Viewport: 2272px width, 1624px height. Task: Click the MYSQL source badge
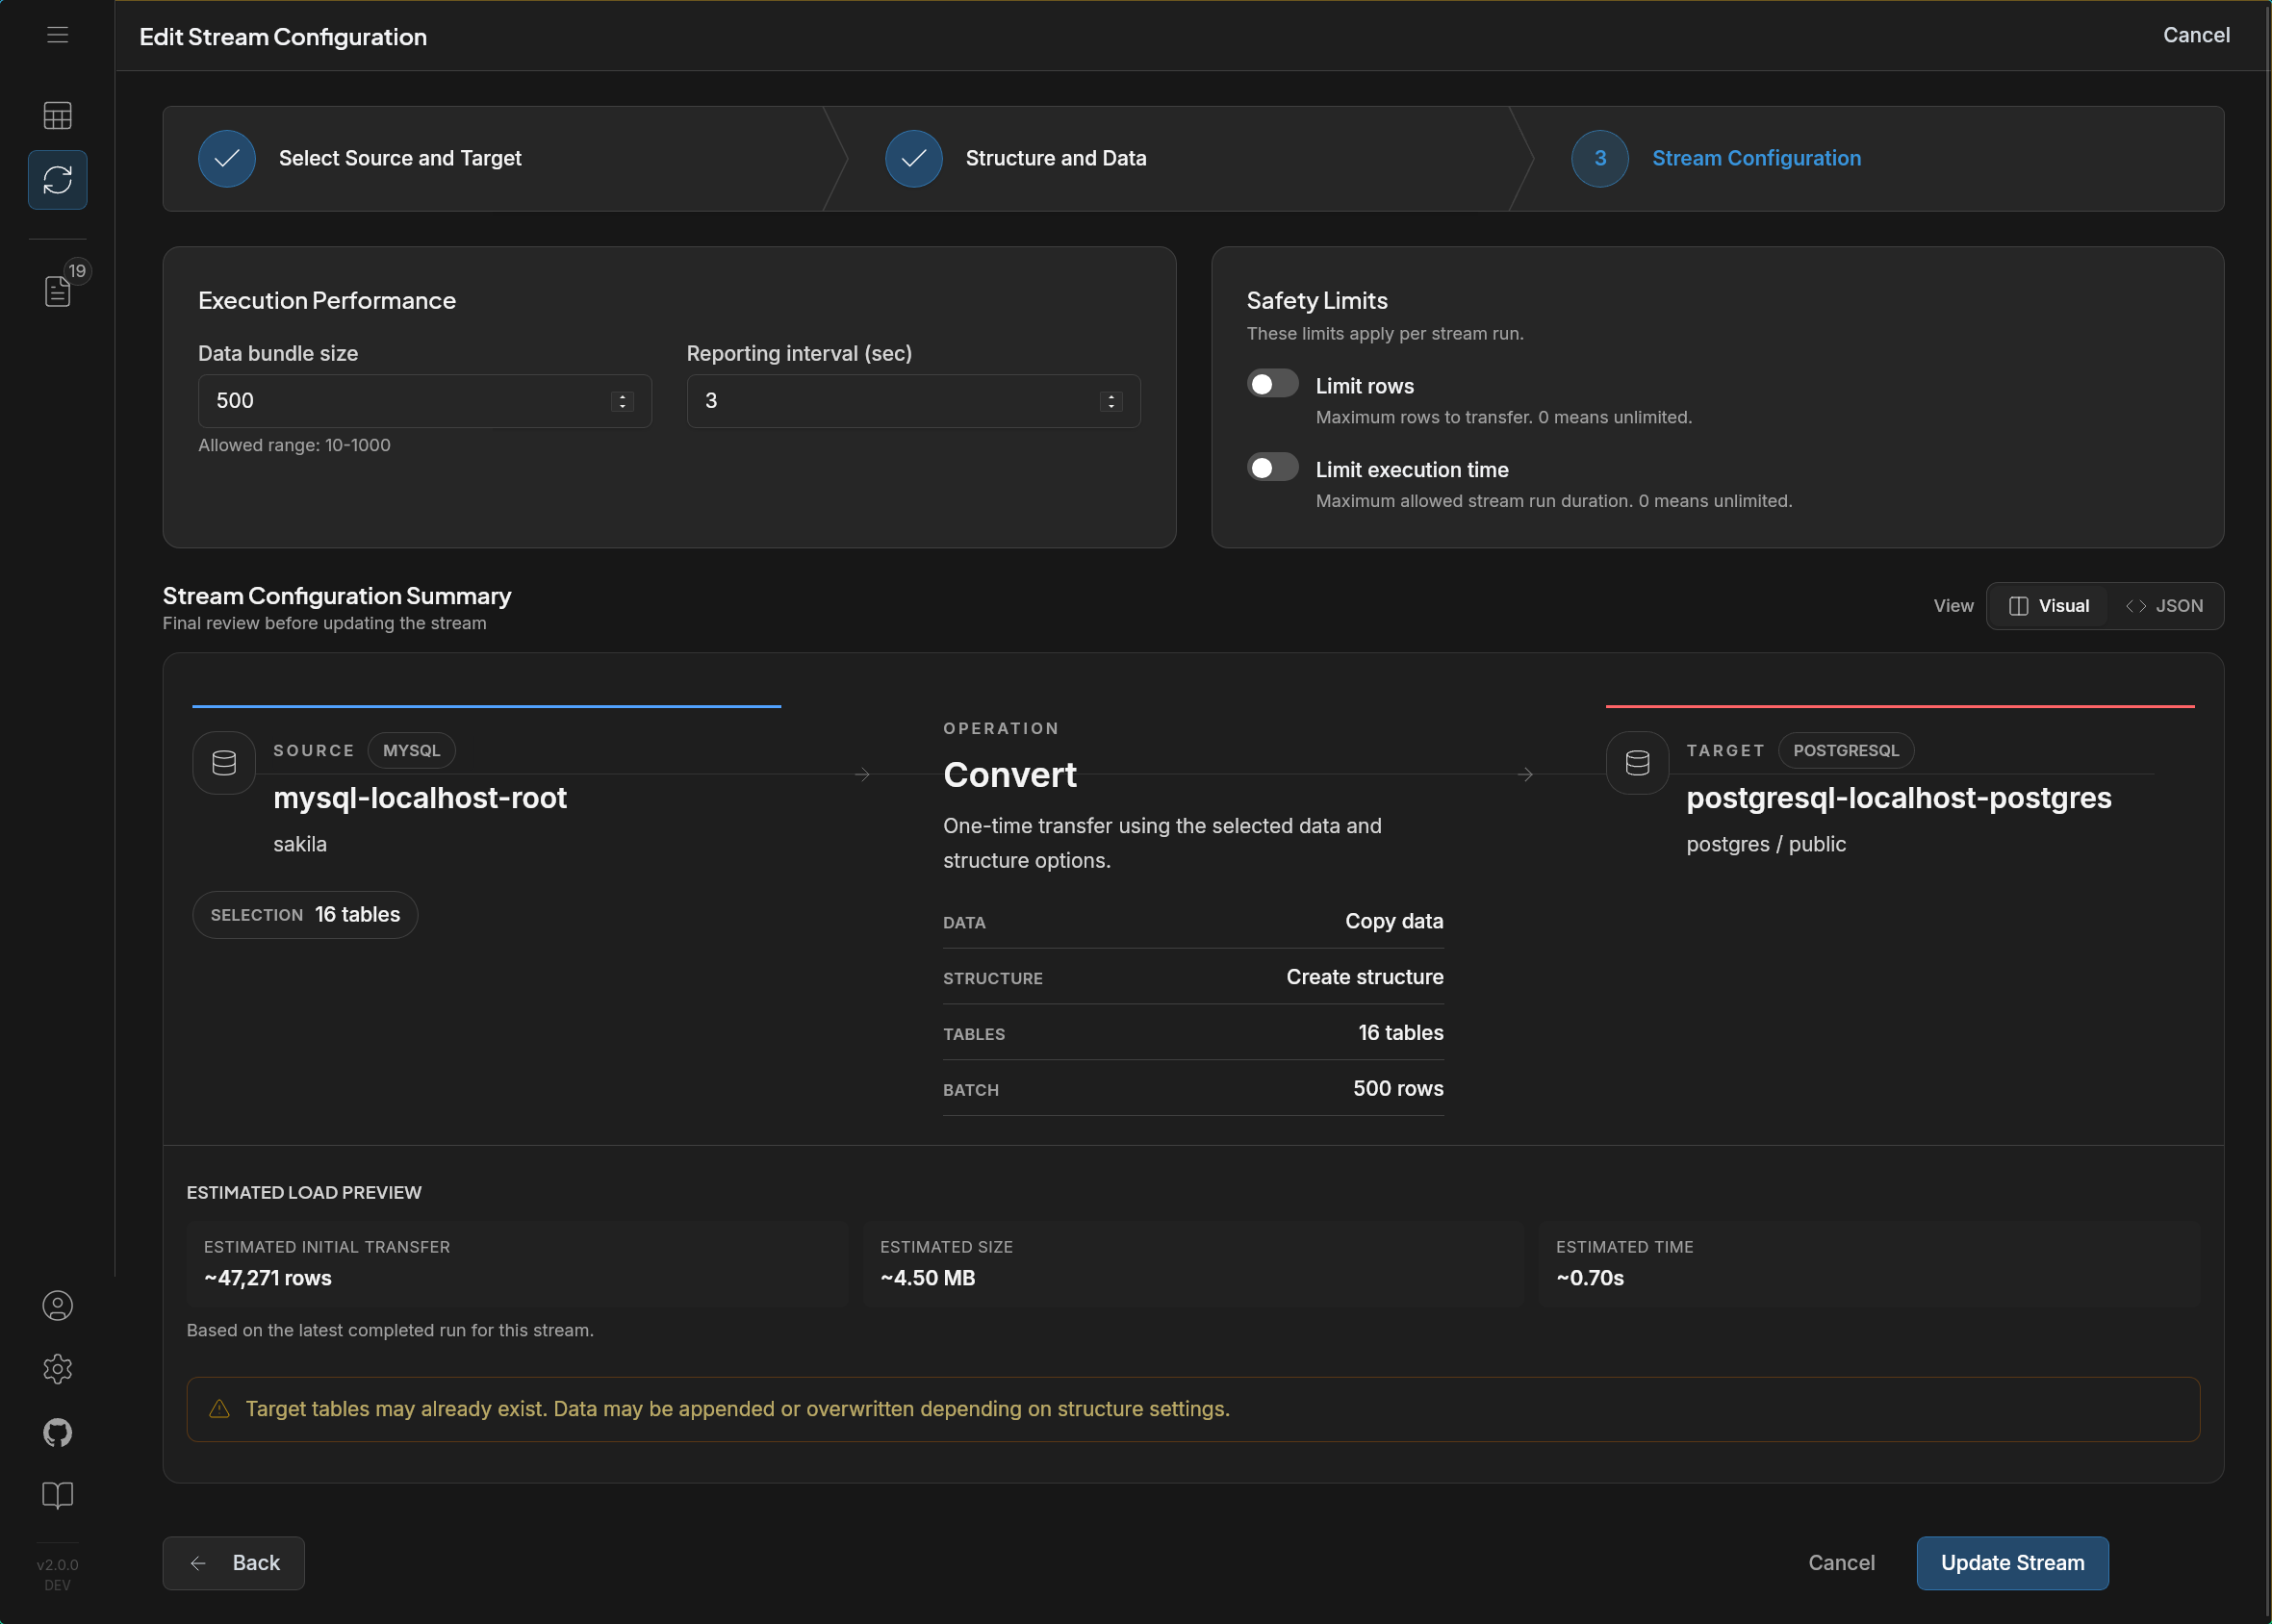point(411,750)
